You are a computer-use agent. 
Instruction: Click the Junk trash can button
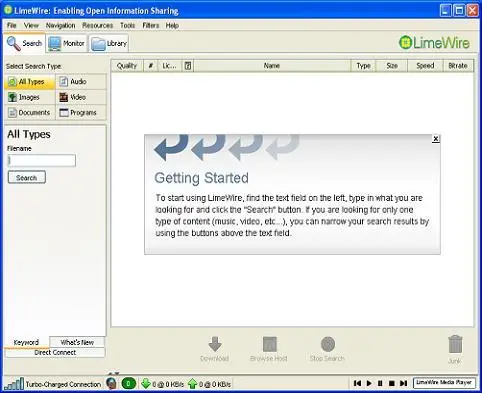(455, 350)
